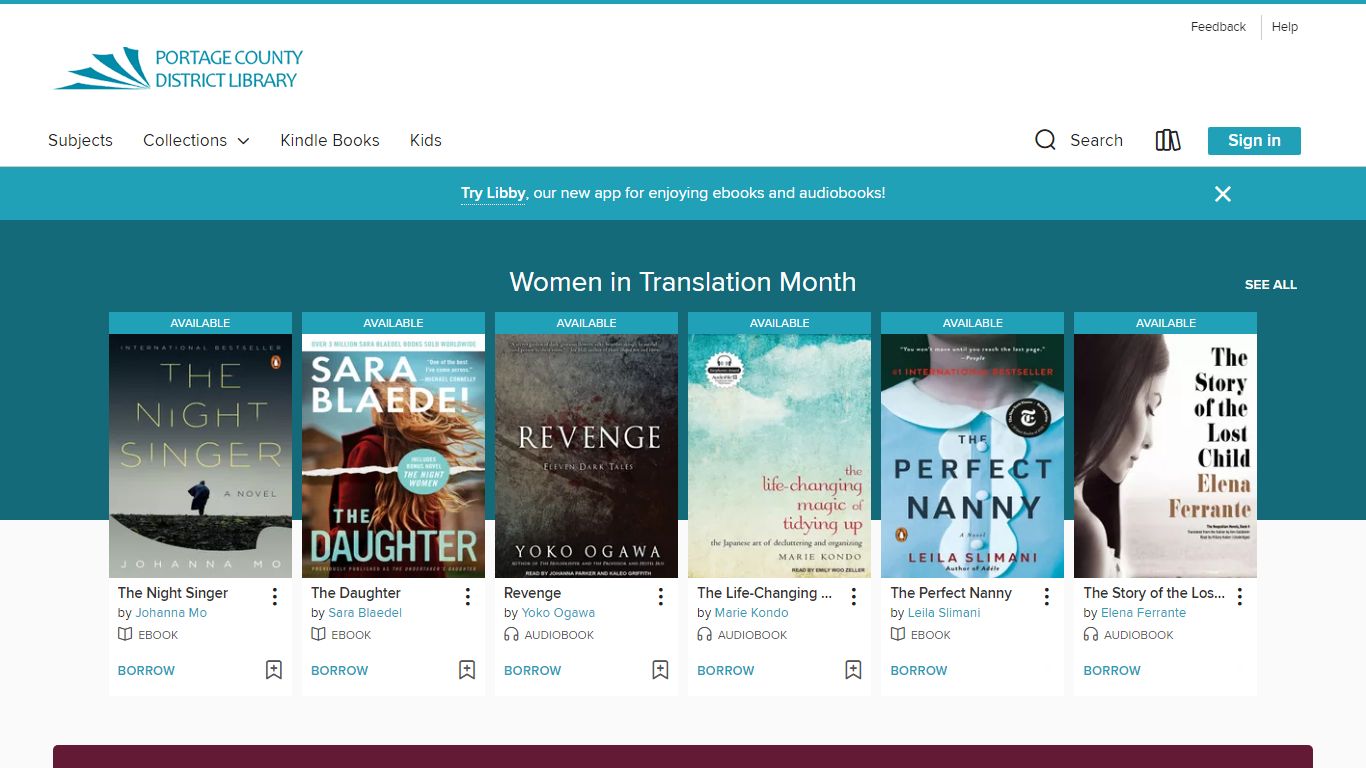The width and height of the screenshot is (1366, 768).
Task: Borrow The Night Singer ebook
Action: pos(146,671)
